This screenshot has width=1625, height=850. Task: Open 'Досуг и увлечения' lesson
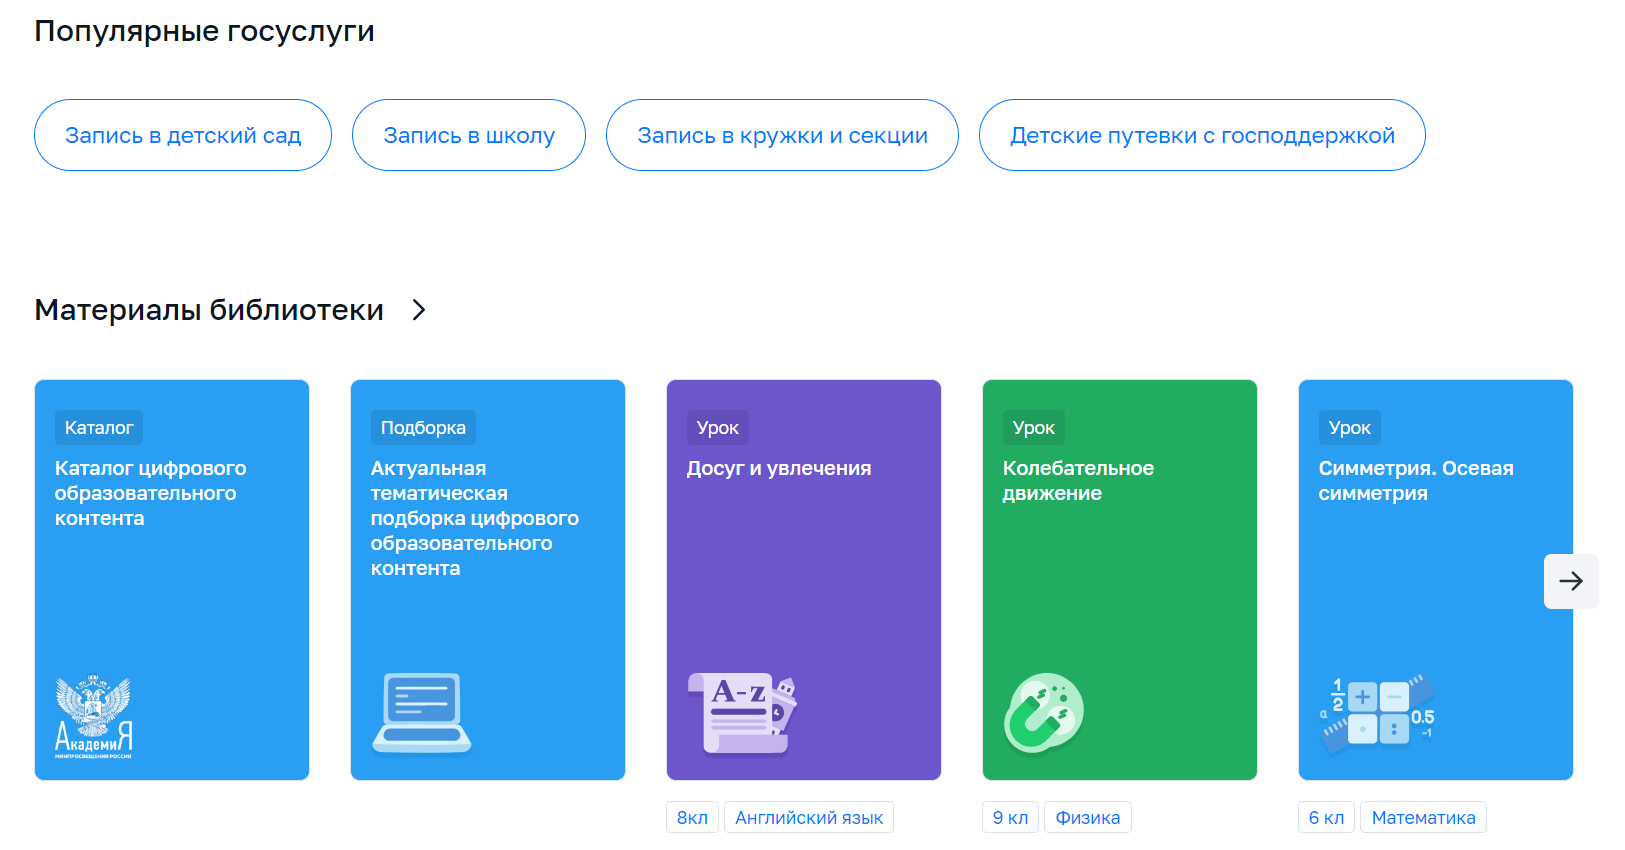[779, 468]
